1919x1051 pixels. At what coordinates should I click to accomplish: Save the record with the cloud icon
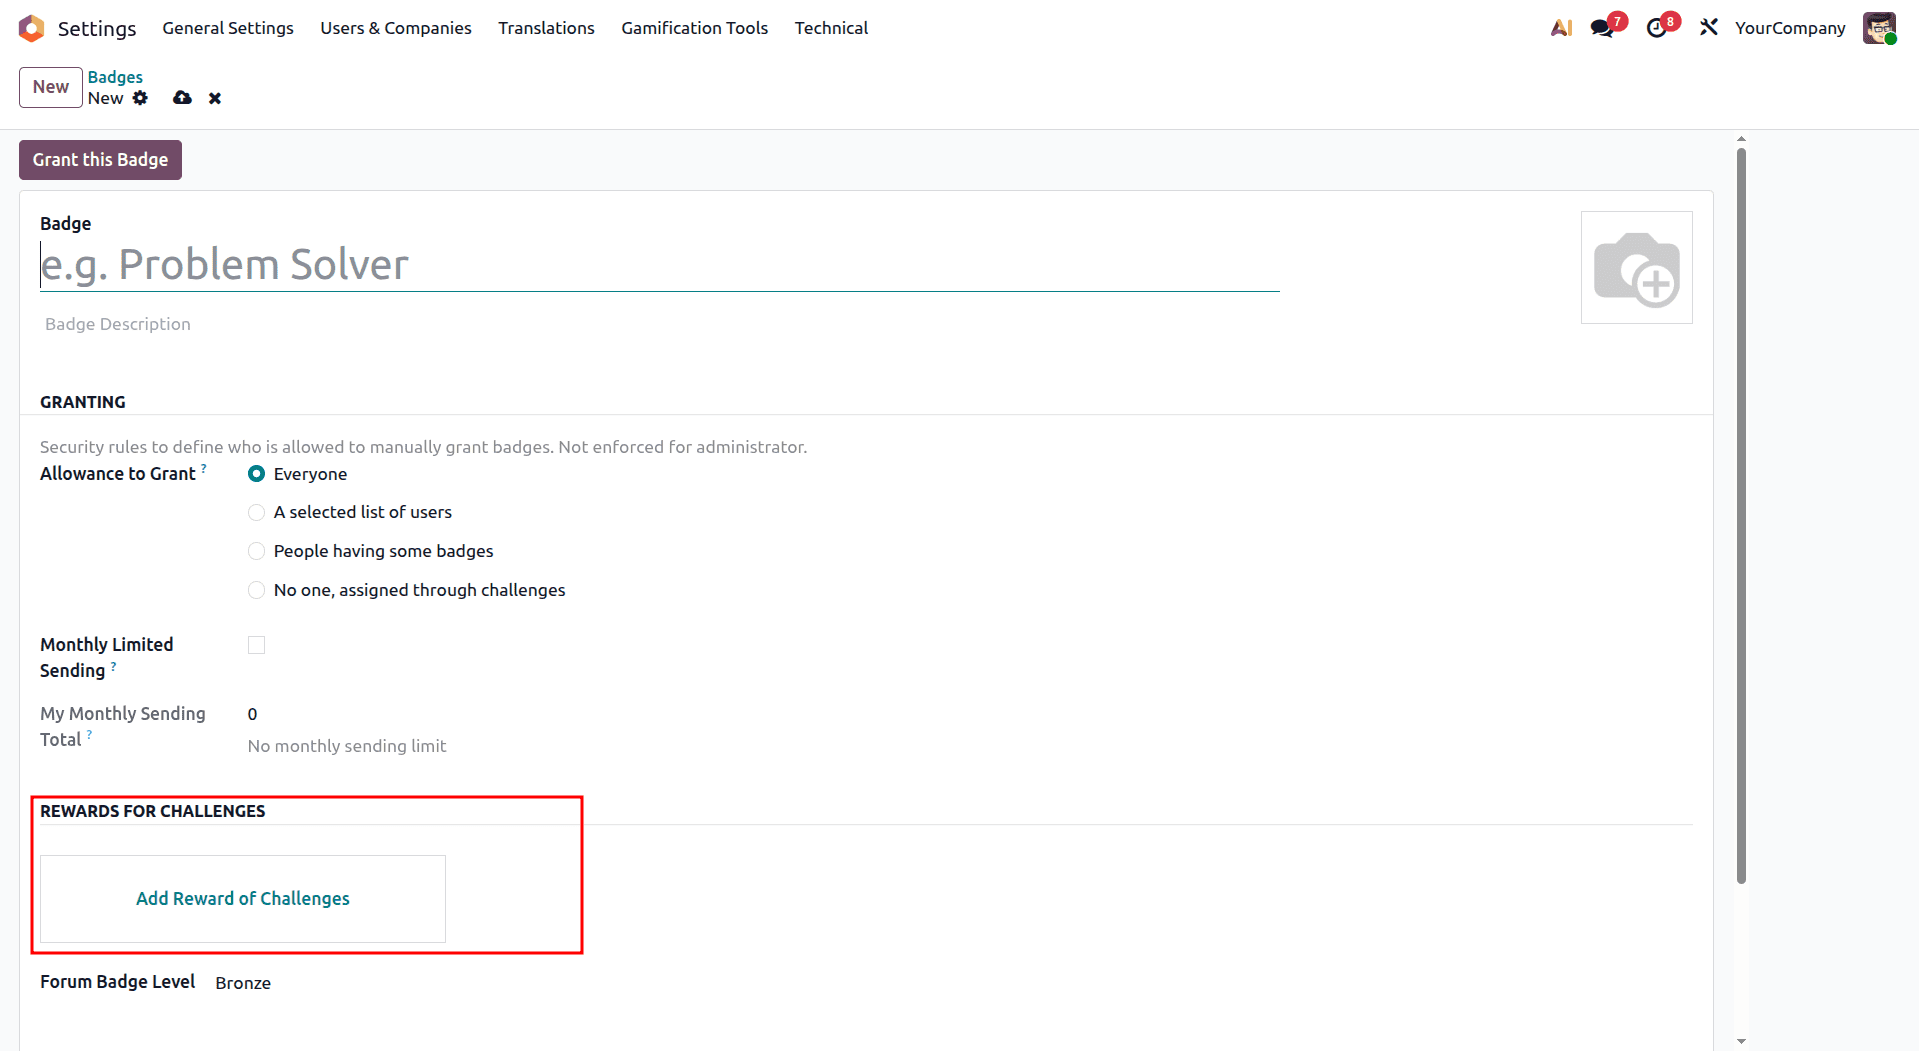pyautogui.click(x=182, y=98)
